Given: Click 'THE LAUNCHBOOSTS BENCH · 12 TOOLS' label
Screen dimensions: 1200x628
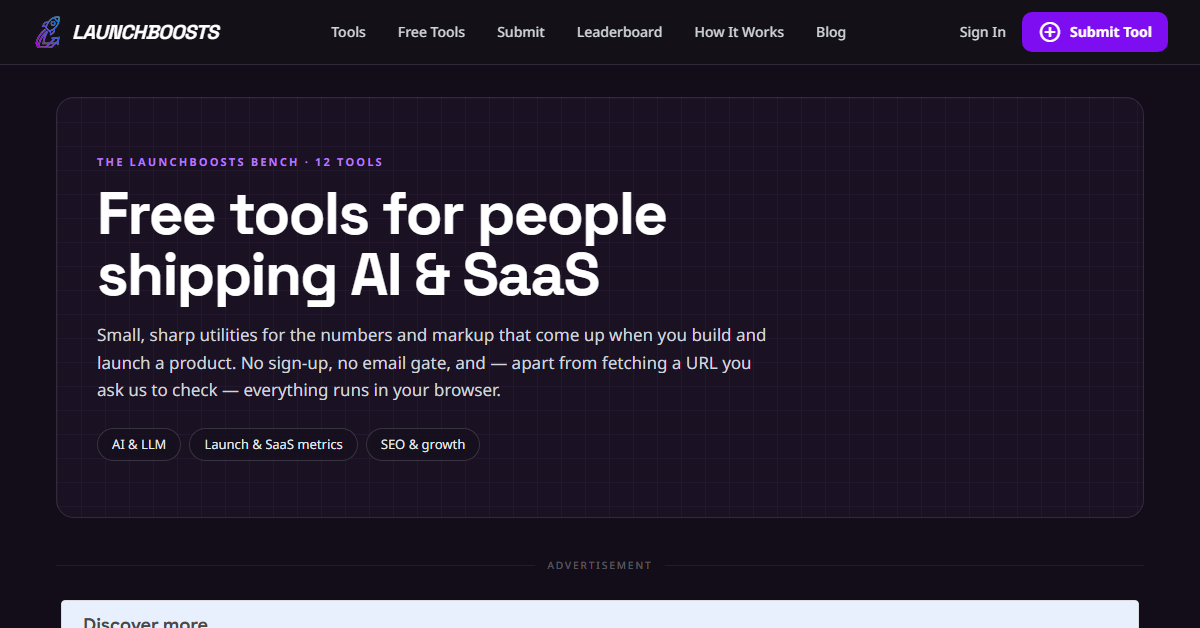Looking at the screenshot, I should pos(240,162).
